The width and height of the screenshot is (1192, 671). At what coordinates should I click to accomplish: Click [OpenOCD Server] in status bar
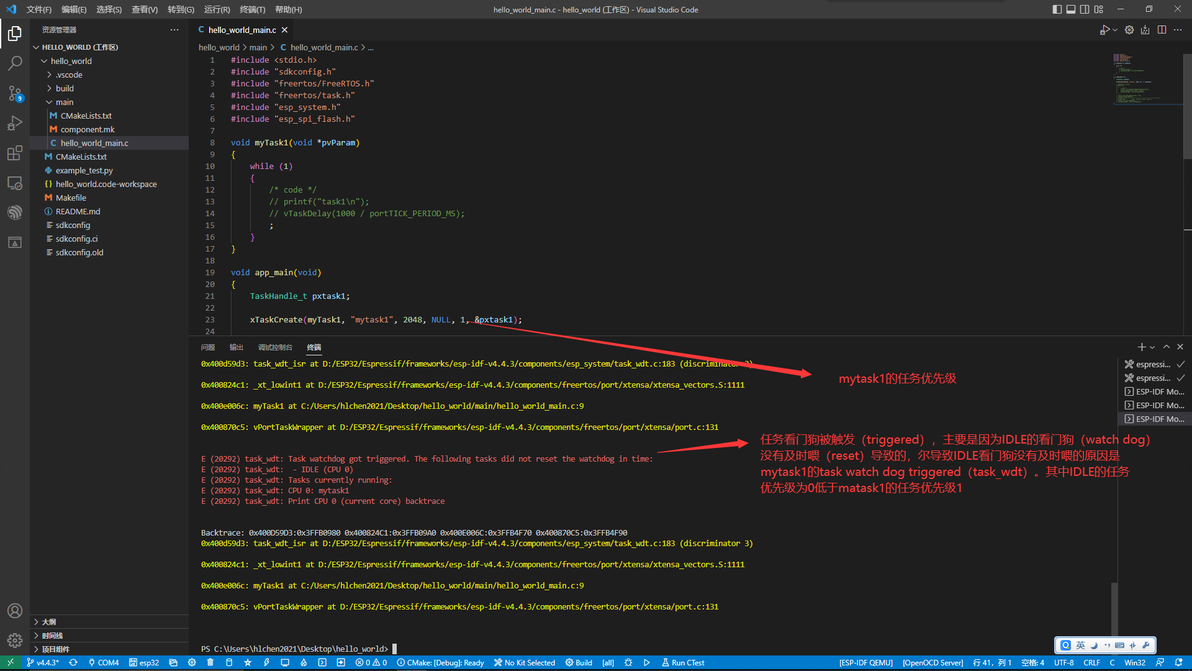click(x=933, y=663)
